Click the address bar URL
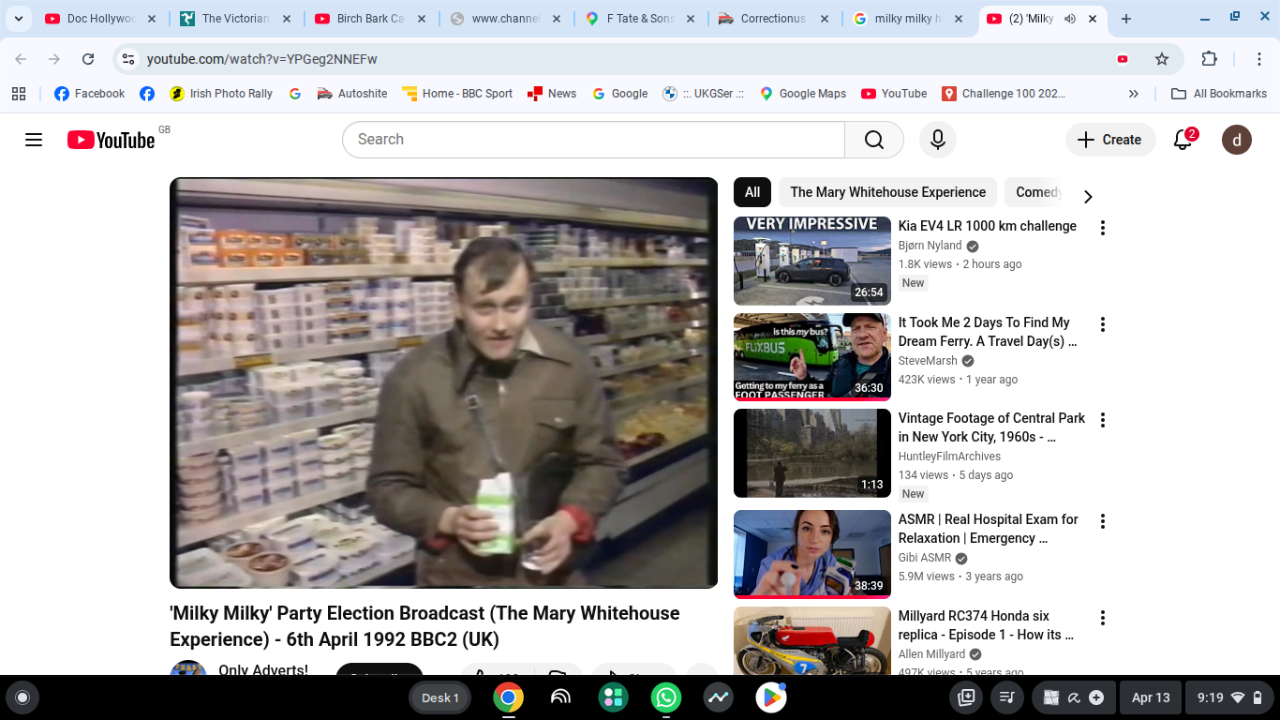Screen dimensions: 1280x720 tap(262, 59)
